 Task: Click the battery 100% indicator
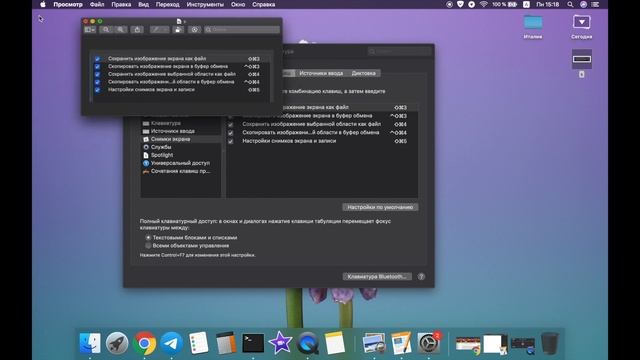504,4
